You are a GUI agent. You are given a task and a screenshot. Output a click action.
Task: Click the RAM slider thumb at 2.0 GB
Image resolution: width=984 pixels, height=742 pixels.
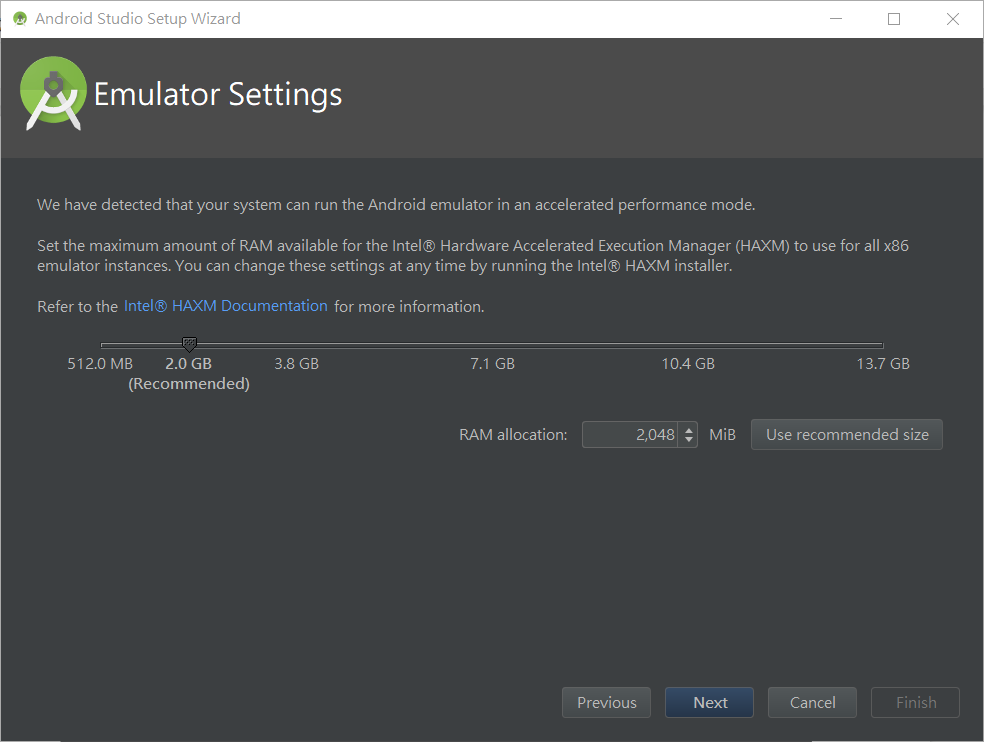pos(189,344)
